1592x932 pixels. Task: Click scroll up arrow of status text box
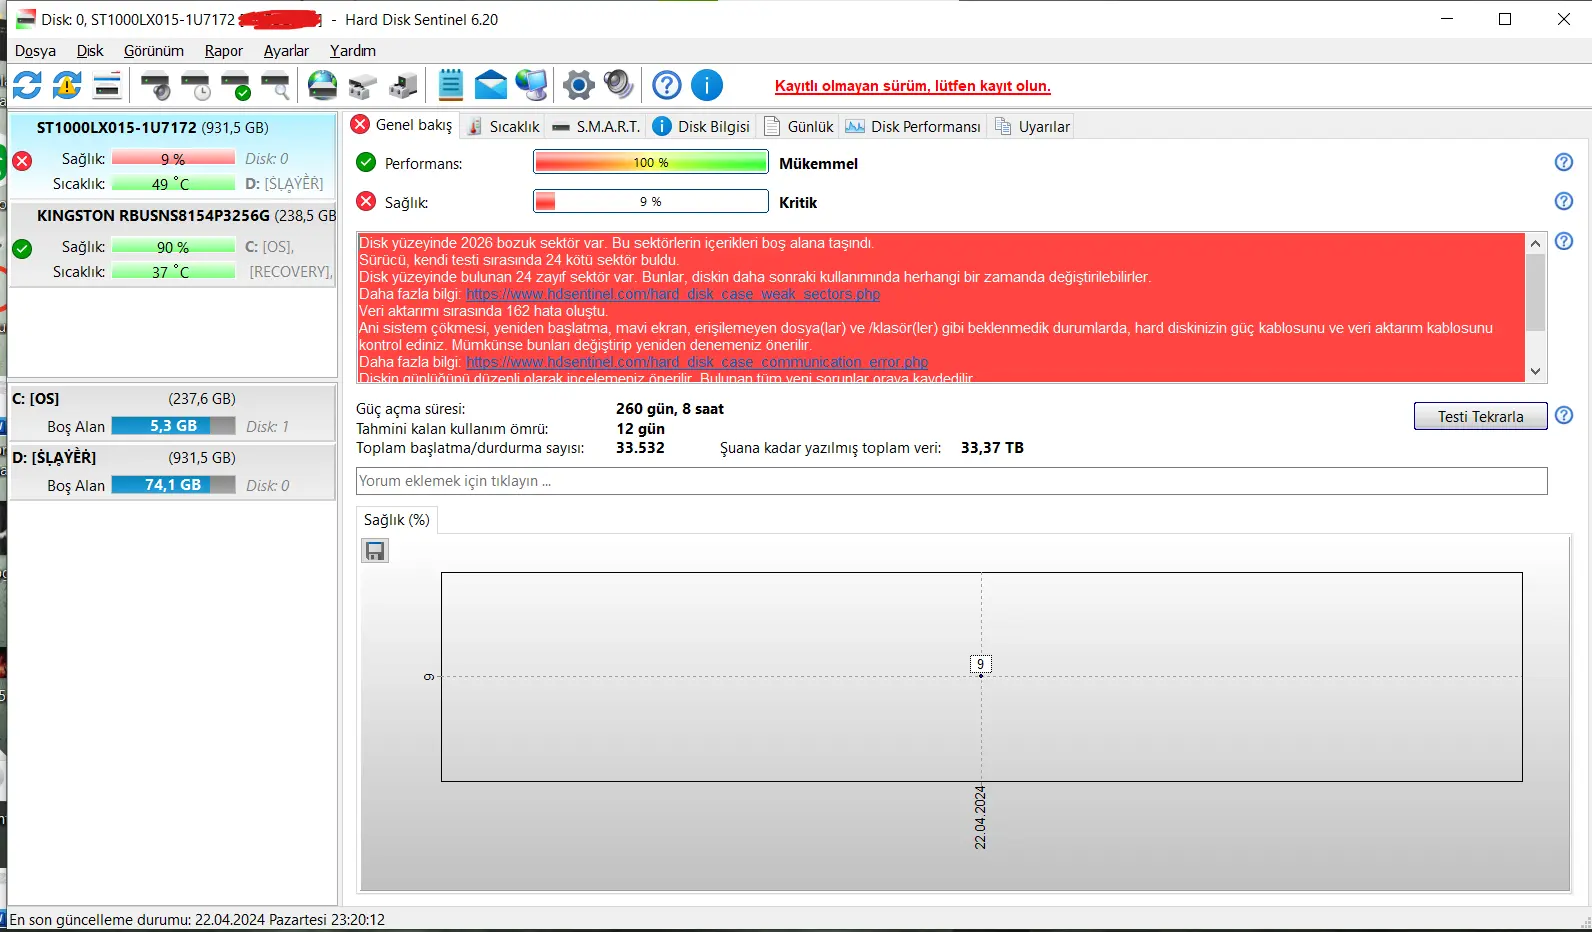1536,243
